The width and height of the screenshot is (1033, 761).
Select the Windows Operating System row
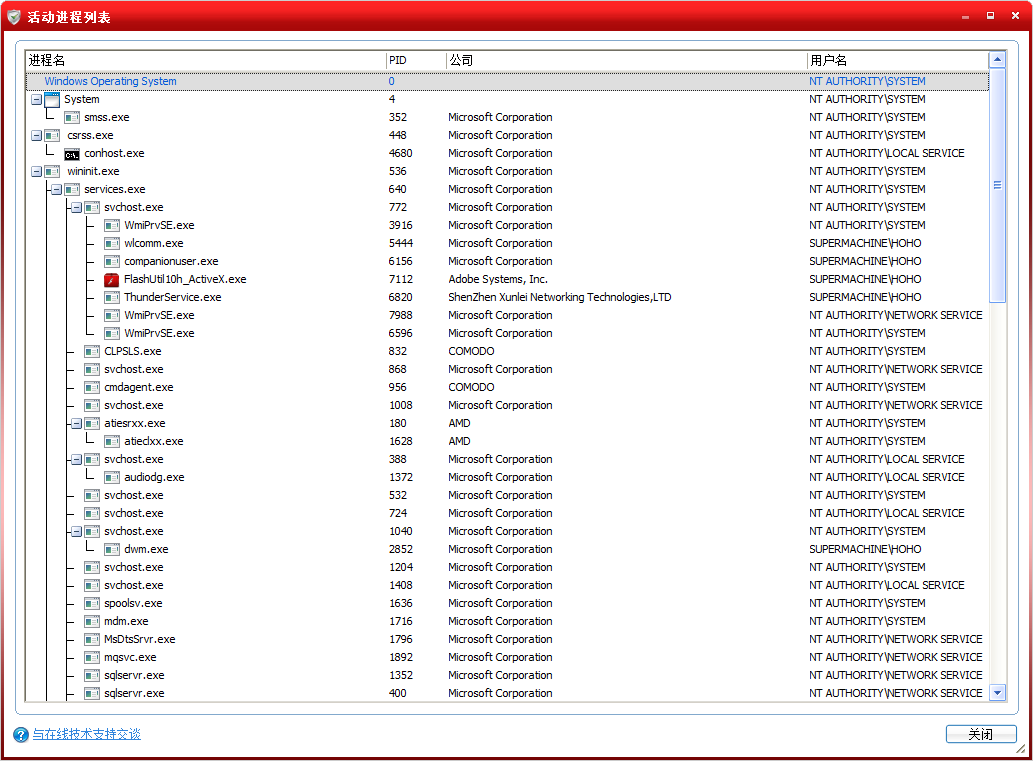click(x=507, y=82)
